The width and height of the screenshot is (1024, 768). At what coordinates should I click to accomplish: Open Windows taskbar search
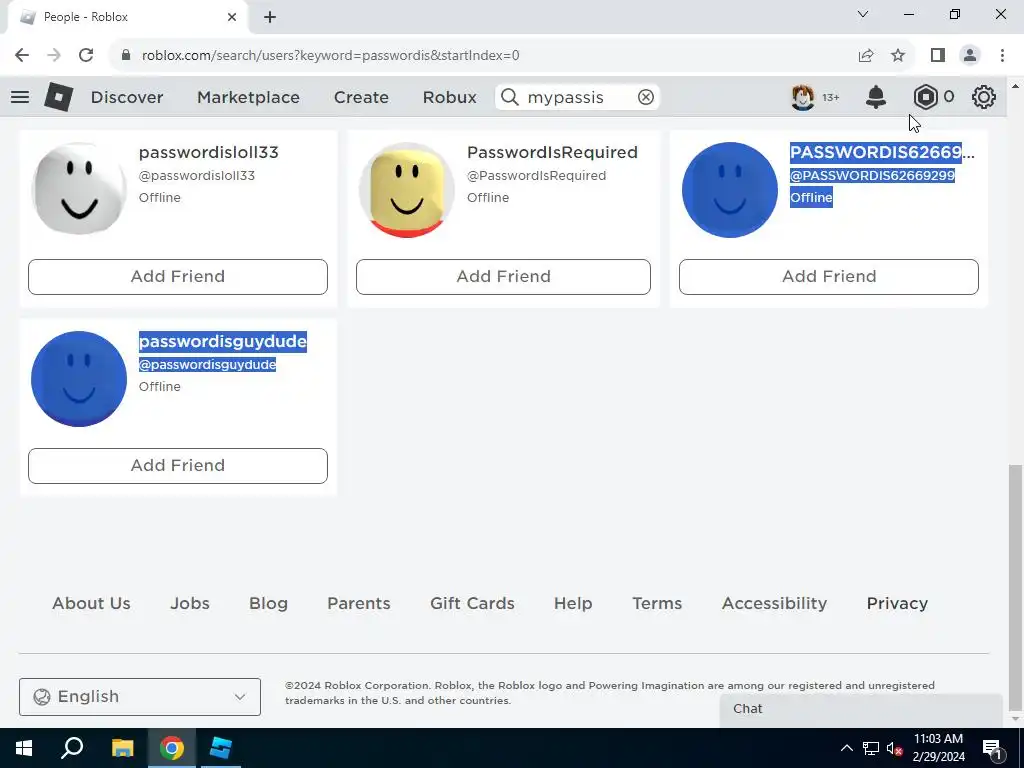click(x=72, y=748)
